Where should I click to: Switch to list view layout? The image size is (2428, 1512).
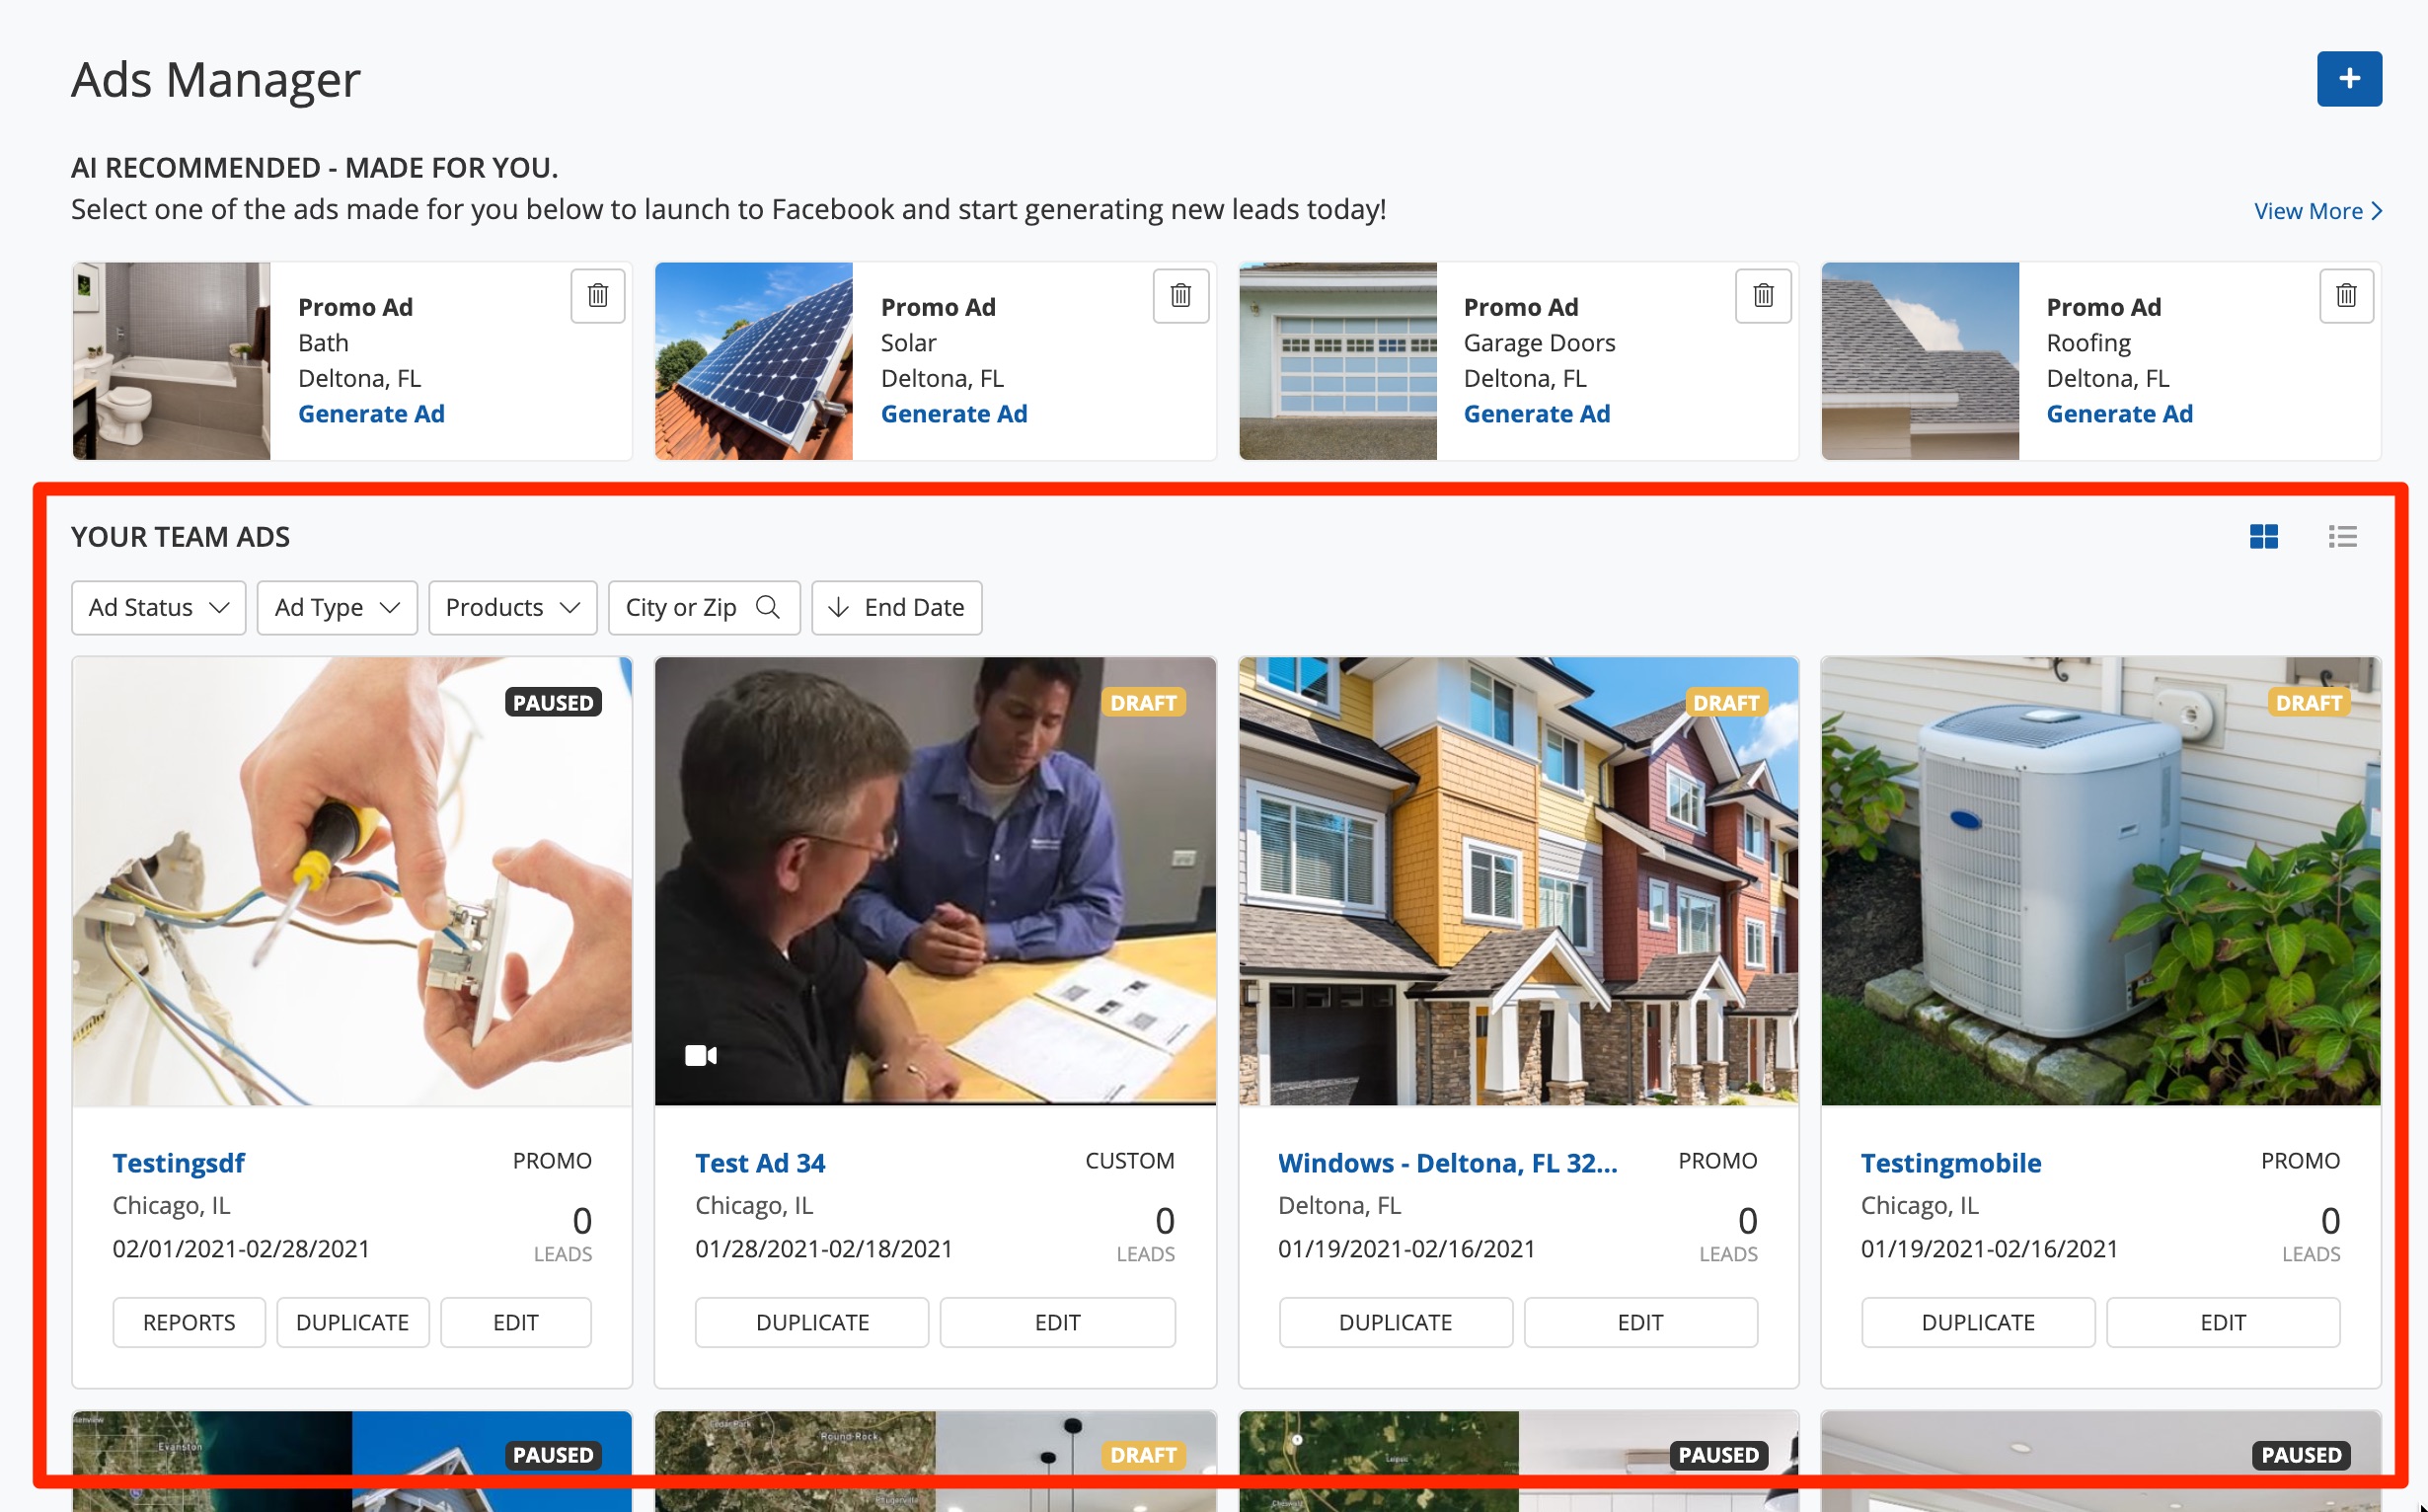click(2341, 537)
